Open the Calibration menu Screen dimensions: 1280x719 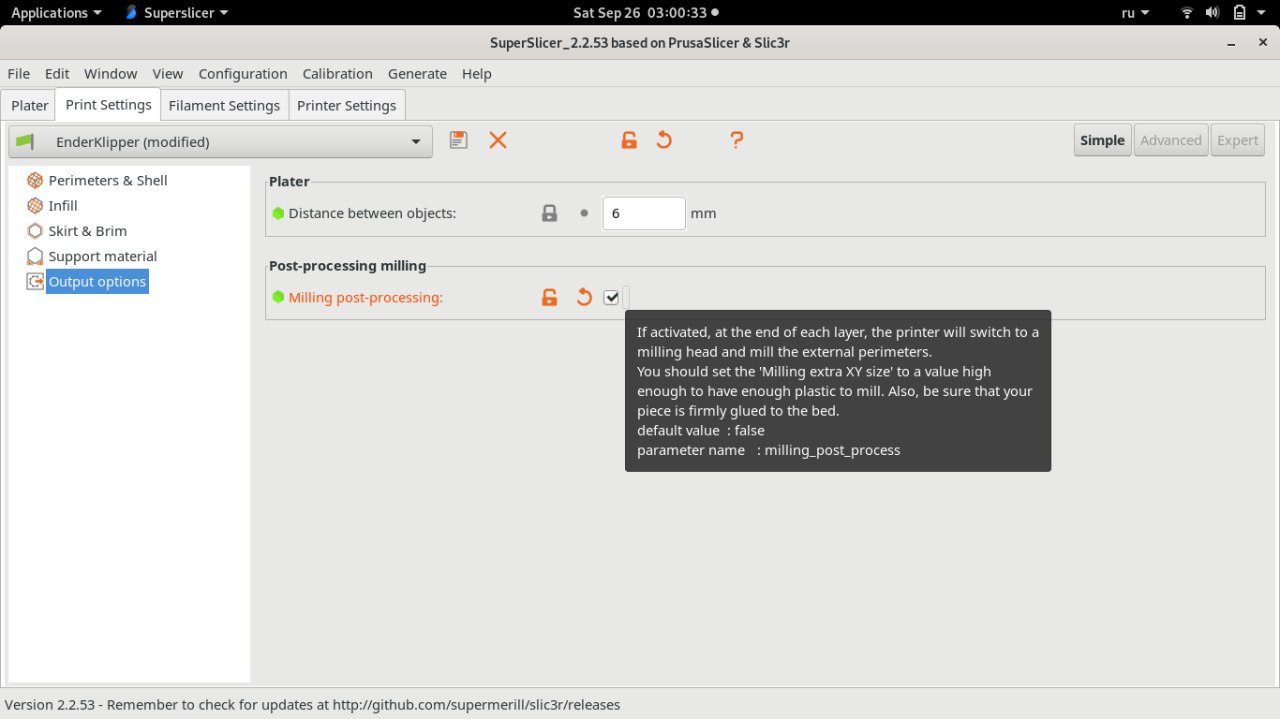pos(338,73)
